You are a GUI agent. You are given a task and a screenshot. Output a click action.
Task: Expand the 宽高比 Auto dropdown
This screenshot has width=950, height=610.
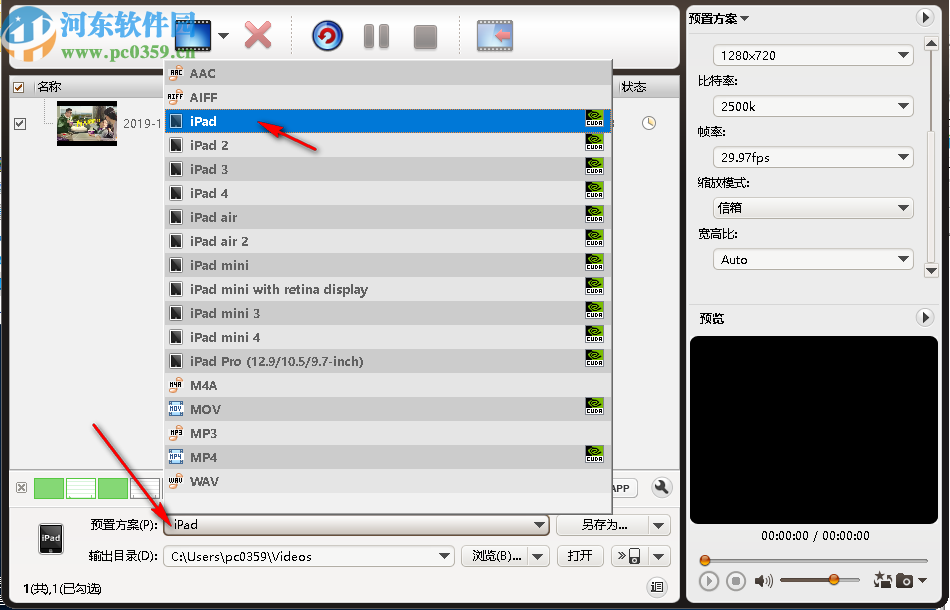812,259
